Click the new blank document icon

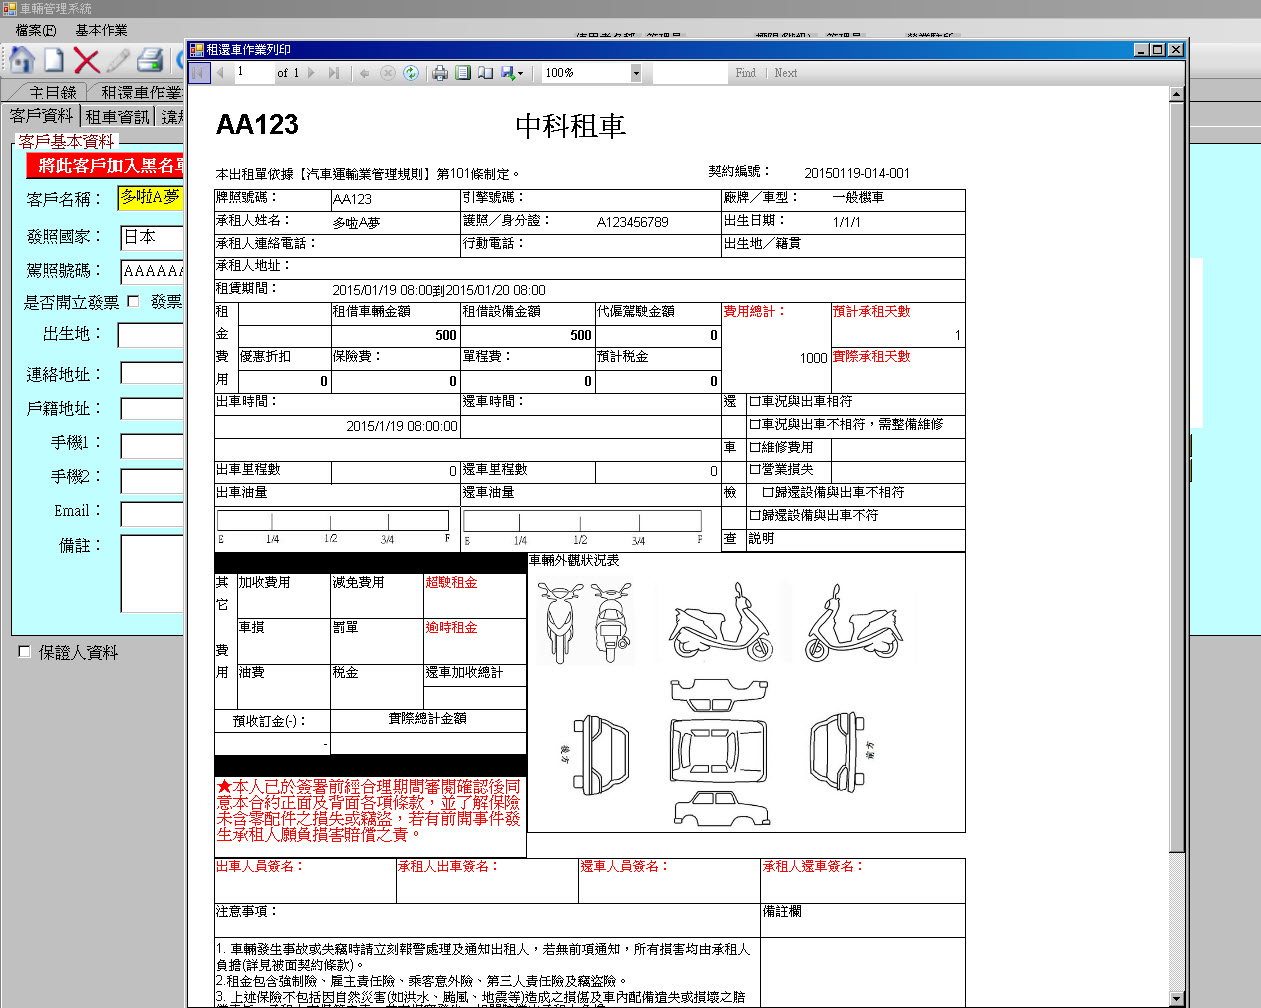pyautogui.click(x=54, y=60)
